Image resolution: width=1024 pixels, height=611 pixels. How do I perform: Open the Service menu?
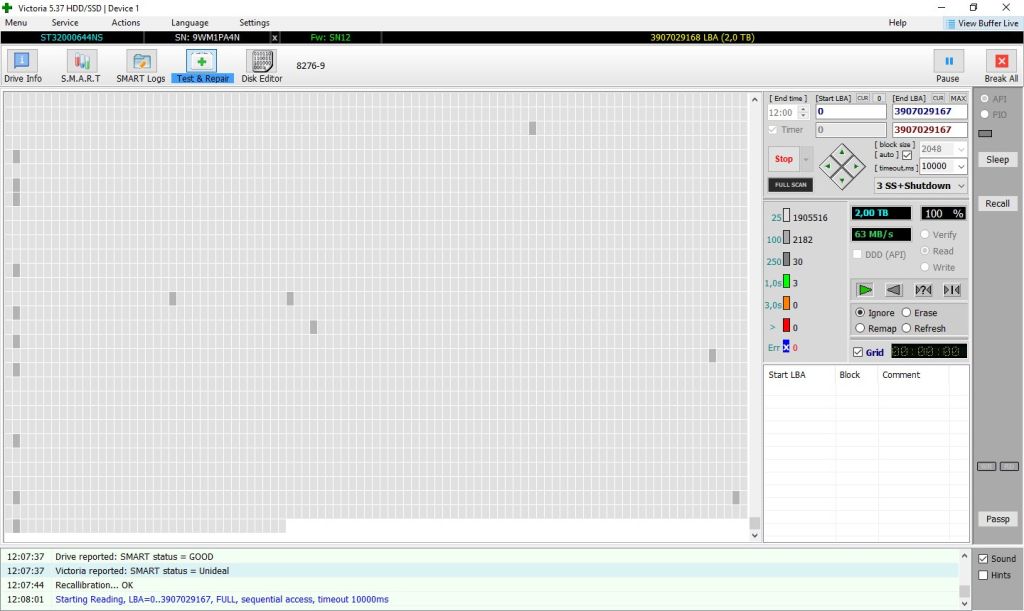tap(65, 23)
